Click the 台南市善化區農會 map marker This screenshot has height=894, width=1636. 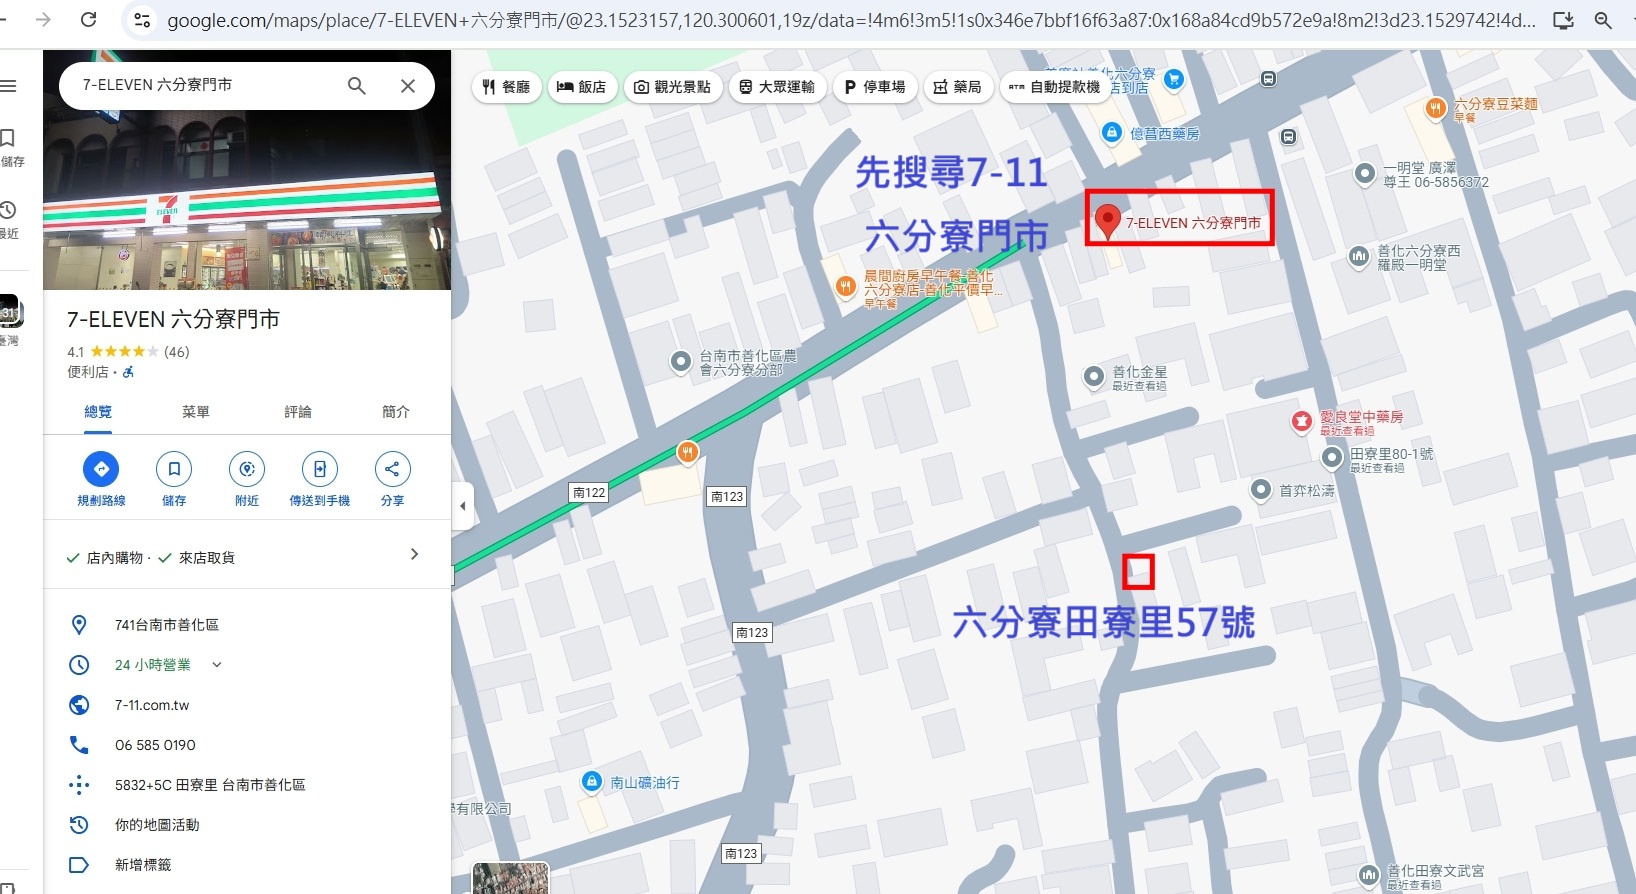(x=681, y=361)
